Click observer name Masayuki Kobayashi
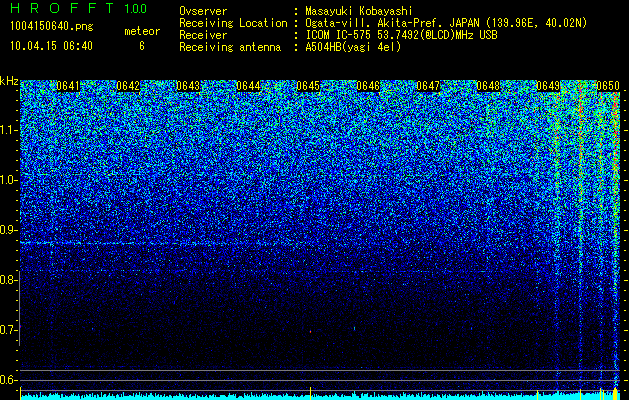 point(359,11)
